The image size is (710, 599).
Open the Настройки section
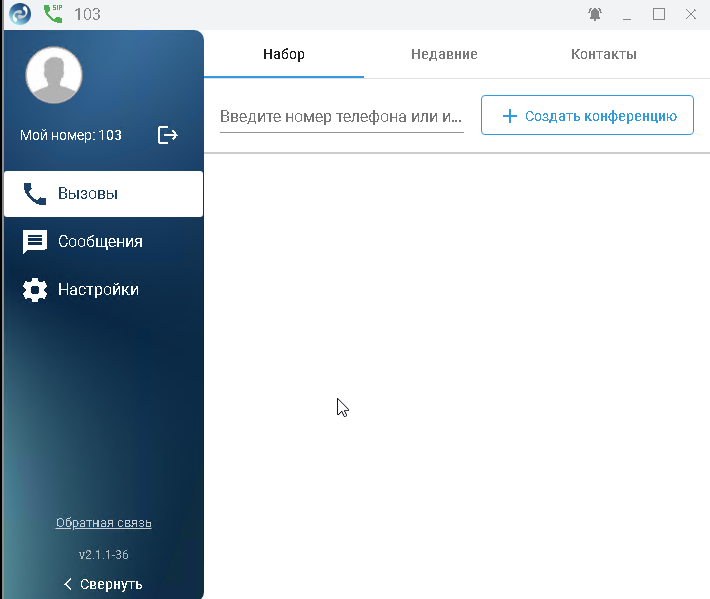[103, 290]
